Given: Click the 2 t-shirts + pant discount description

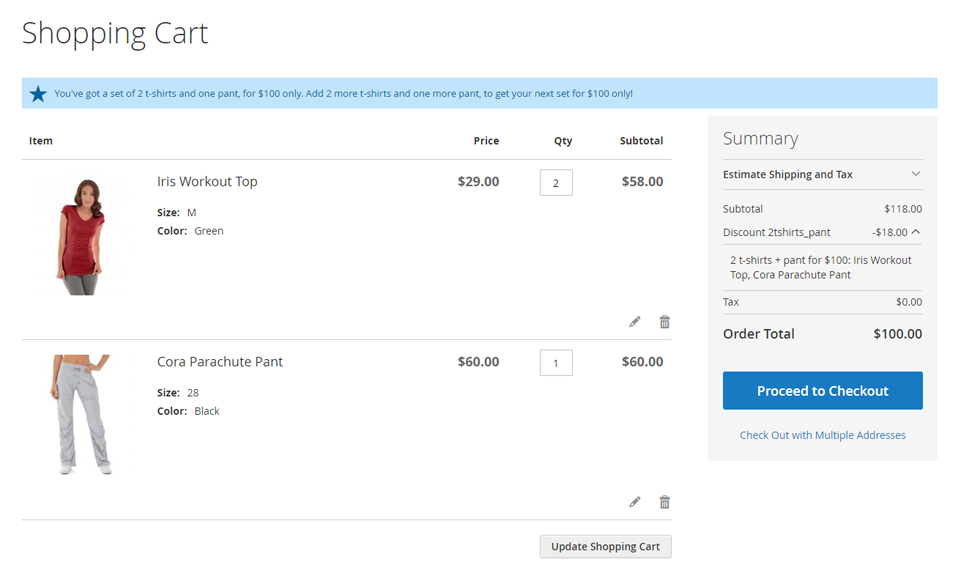Looking at the screenshot, I should [821, 267].
